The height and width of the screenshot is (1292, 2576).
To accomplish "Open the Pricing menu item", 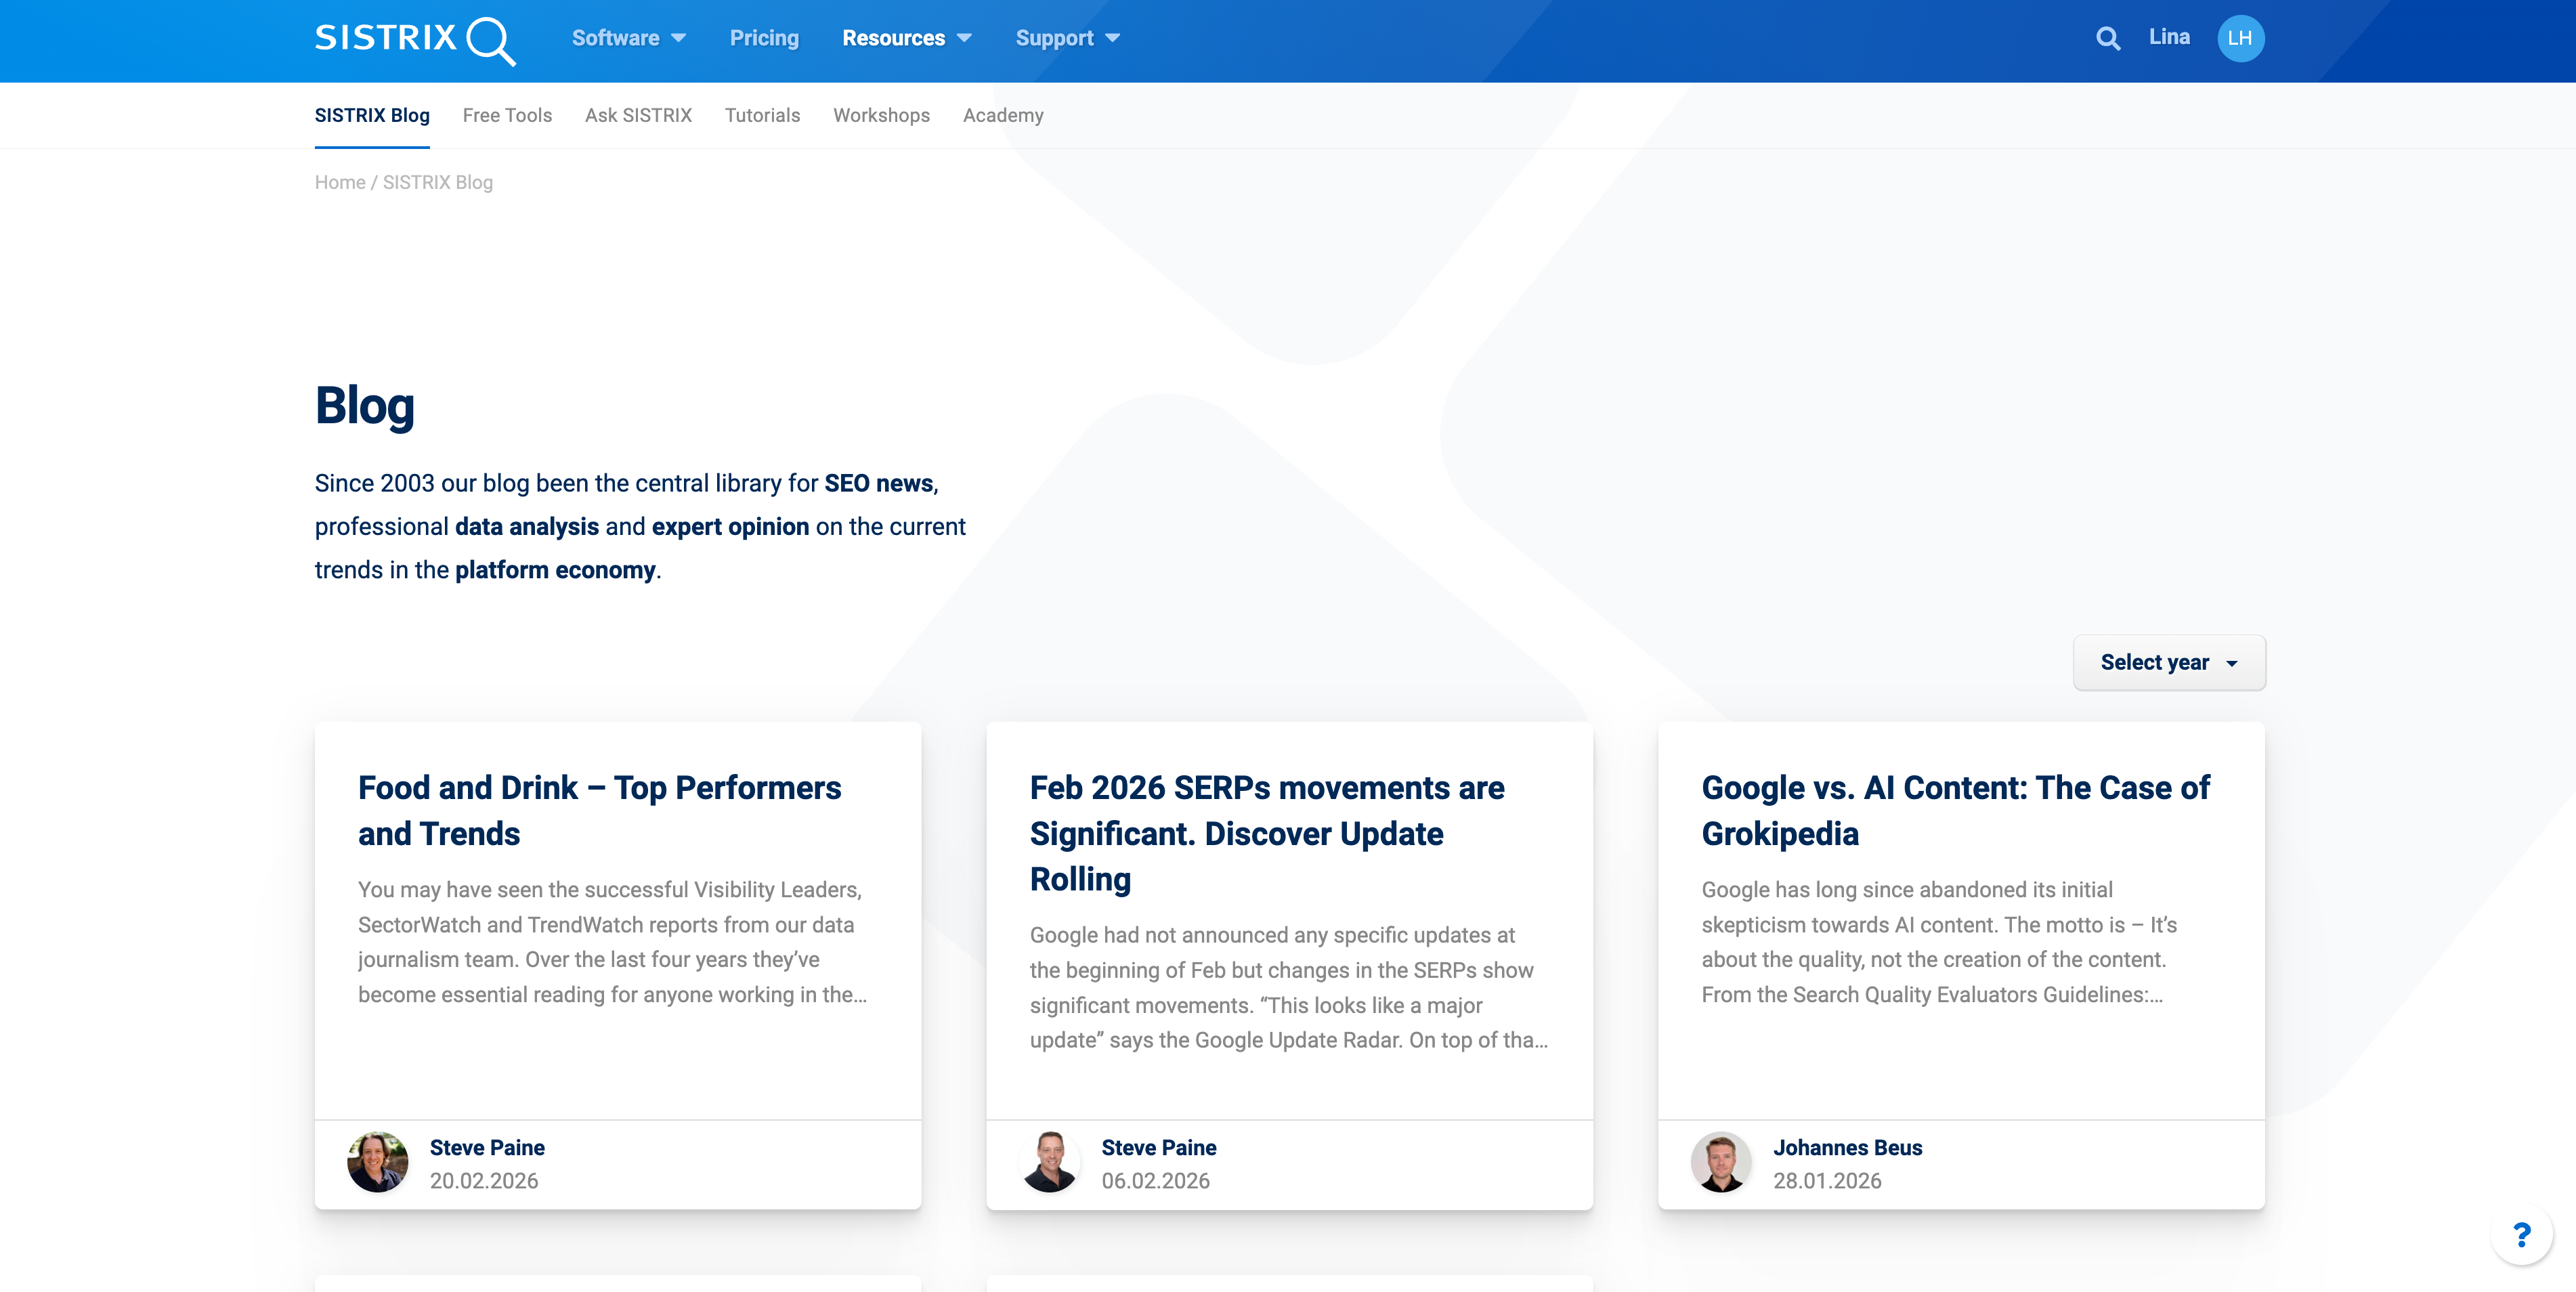I will point(764,38).
